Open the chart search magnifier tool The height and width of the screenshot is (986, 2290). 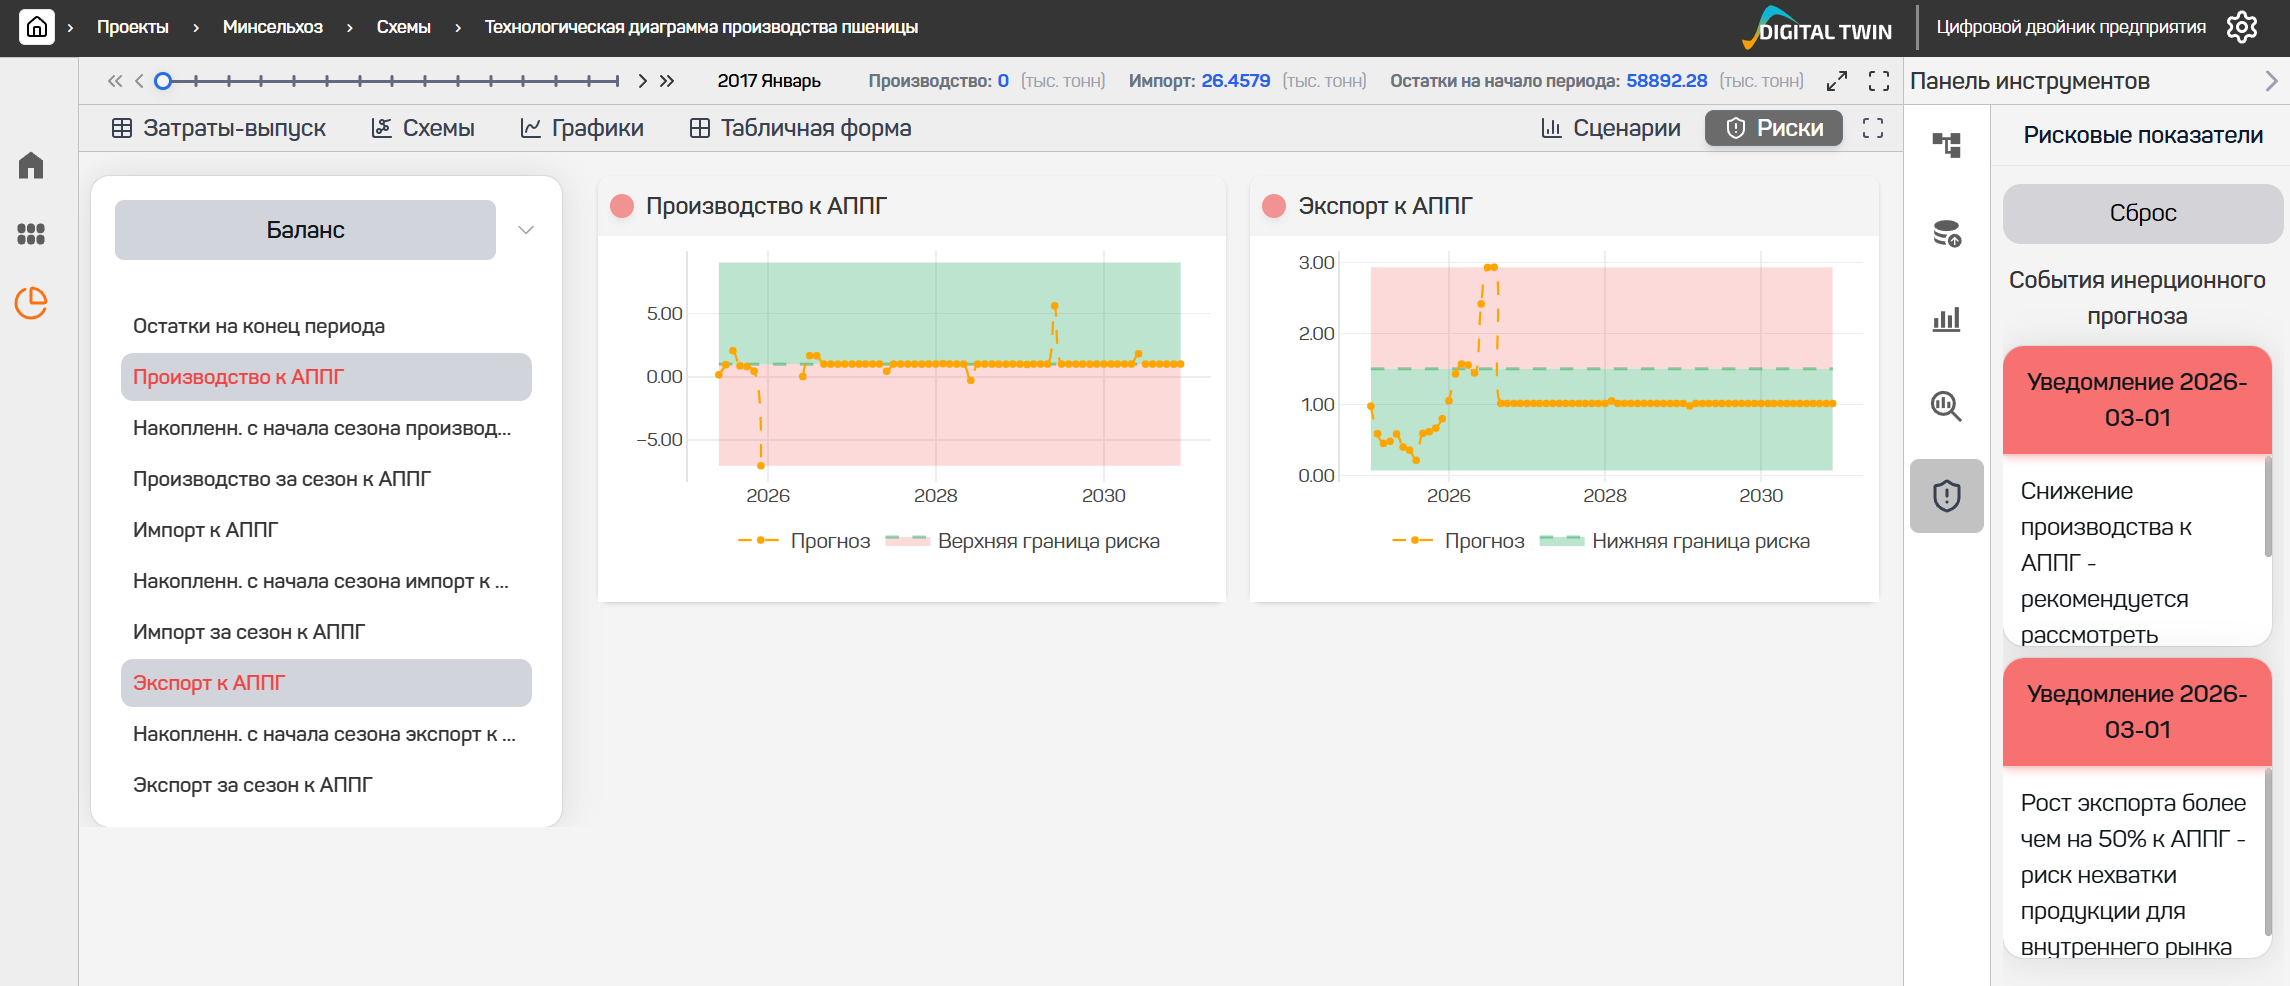1946,406
